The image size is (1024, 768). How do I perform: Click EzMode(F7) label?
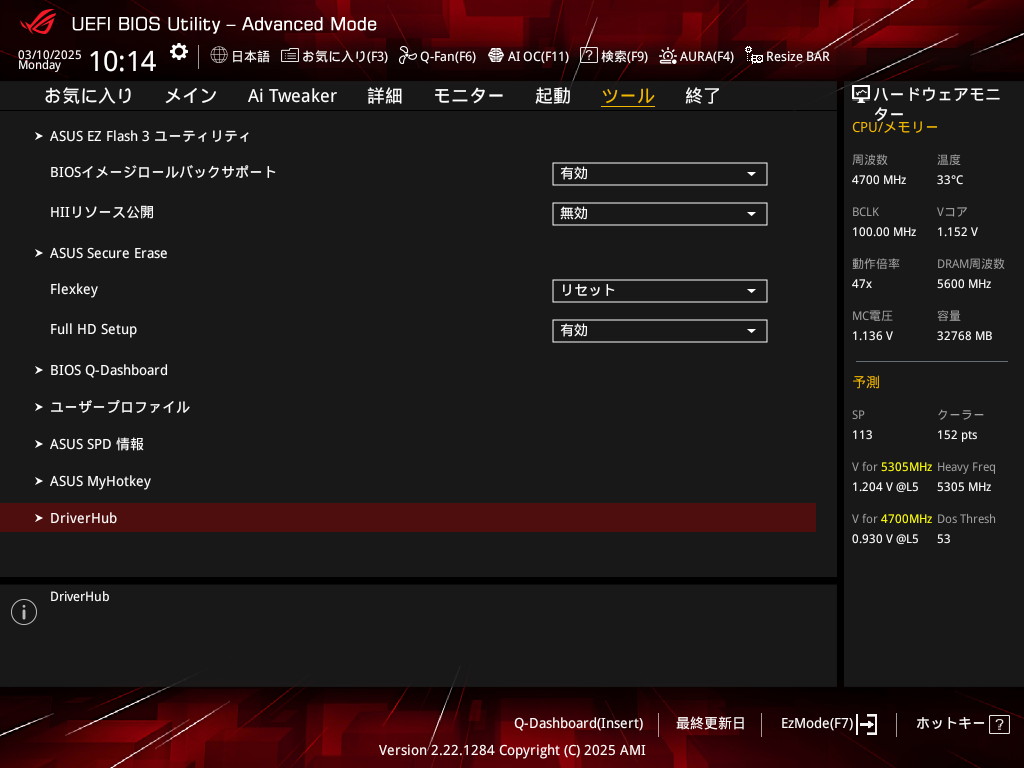(817, 724)
